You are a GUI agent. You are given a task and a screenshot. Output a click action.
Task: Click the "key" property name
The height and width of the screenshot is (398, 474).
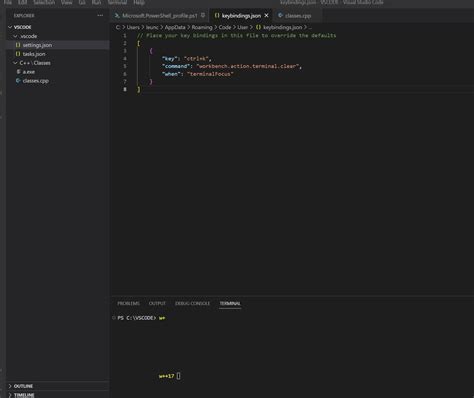click(x=169, y=59)
